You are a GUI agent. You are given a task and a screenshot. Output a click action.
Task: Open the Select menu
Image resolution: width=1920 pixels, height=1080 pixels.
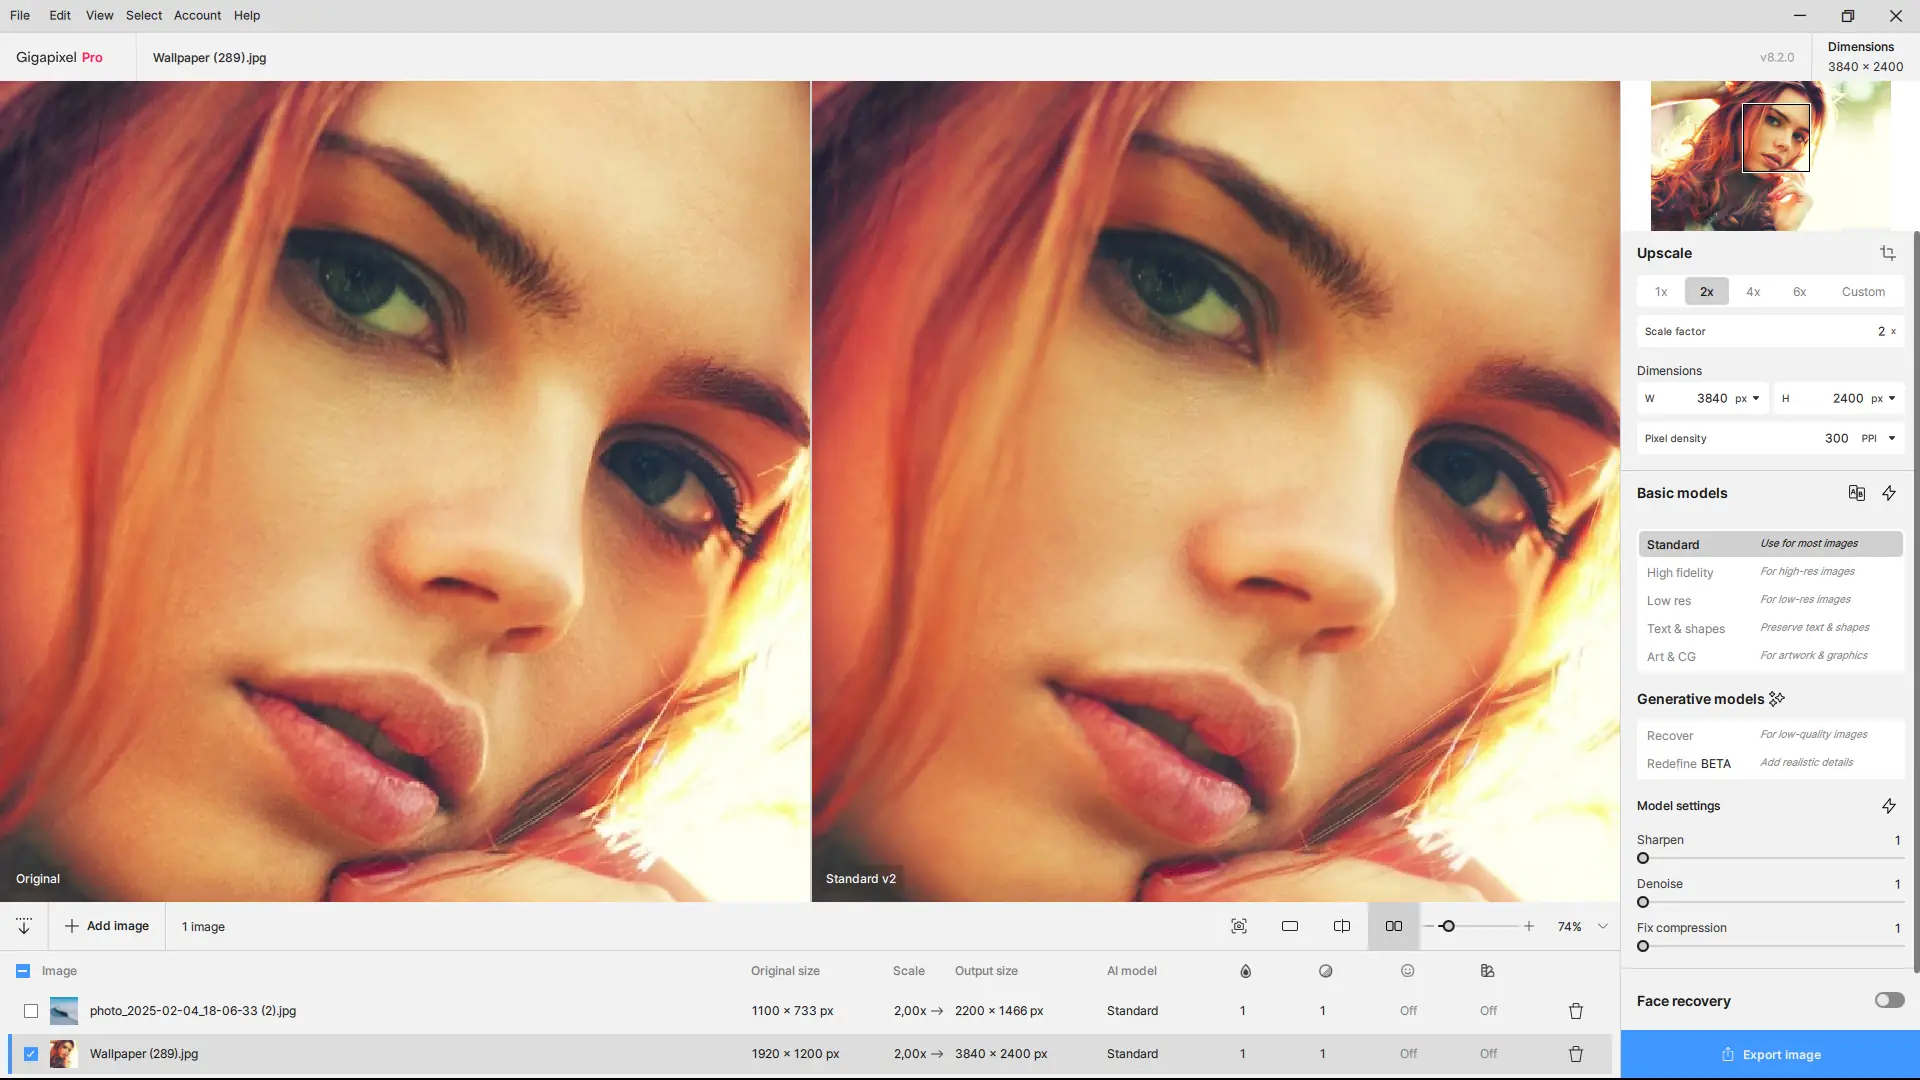(143, 15)
